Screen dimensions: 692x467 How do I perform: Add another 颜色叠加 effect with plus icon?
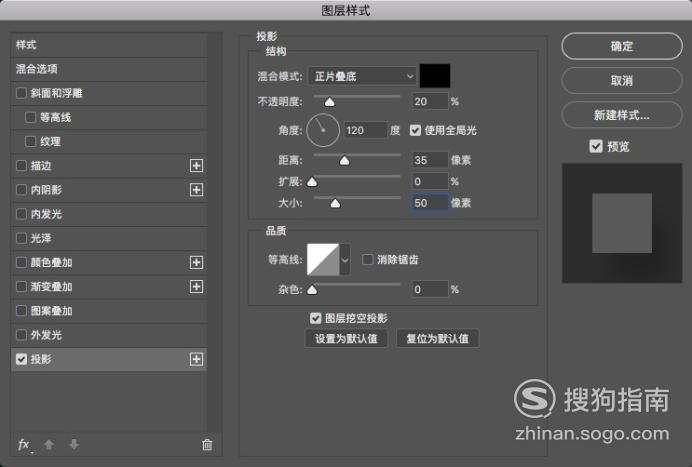pyautogui.click(x=196, y=262)
